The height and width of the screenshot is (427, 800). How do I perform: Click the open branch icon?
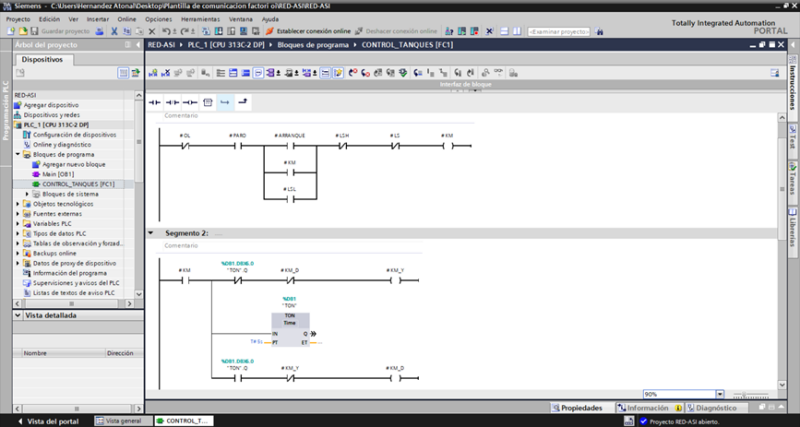pos(225,103)
